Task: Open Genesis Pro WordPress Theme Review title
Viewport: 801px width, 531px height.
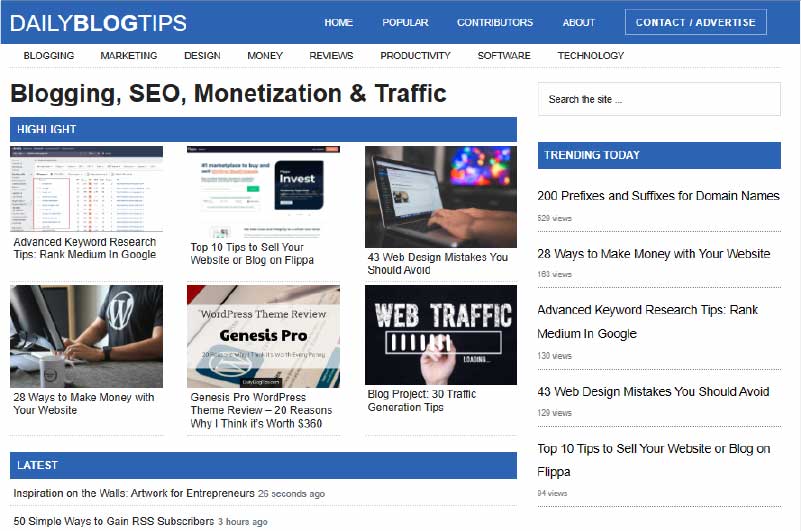Action: coord(261,410)
